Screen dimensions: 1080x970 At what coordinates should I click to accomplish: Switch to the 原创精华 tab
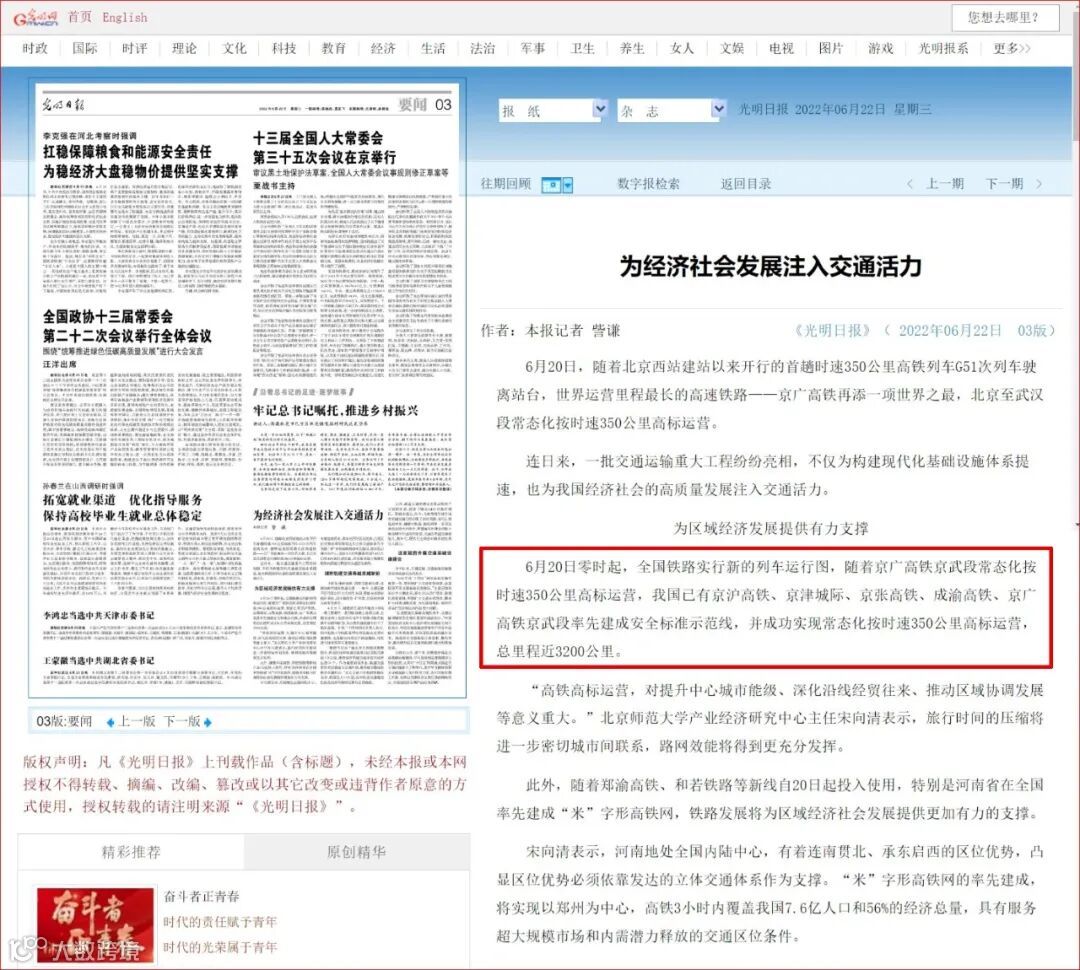pos(356,852)
